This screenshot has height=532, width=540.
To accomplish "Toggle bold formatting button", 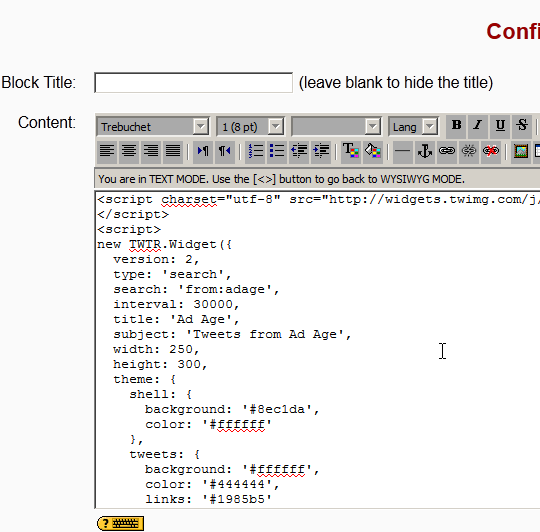I will pos(456,126).
